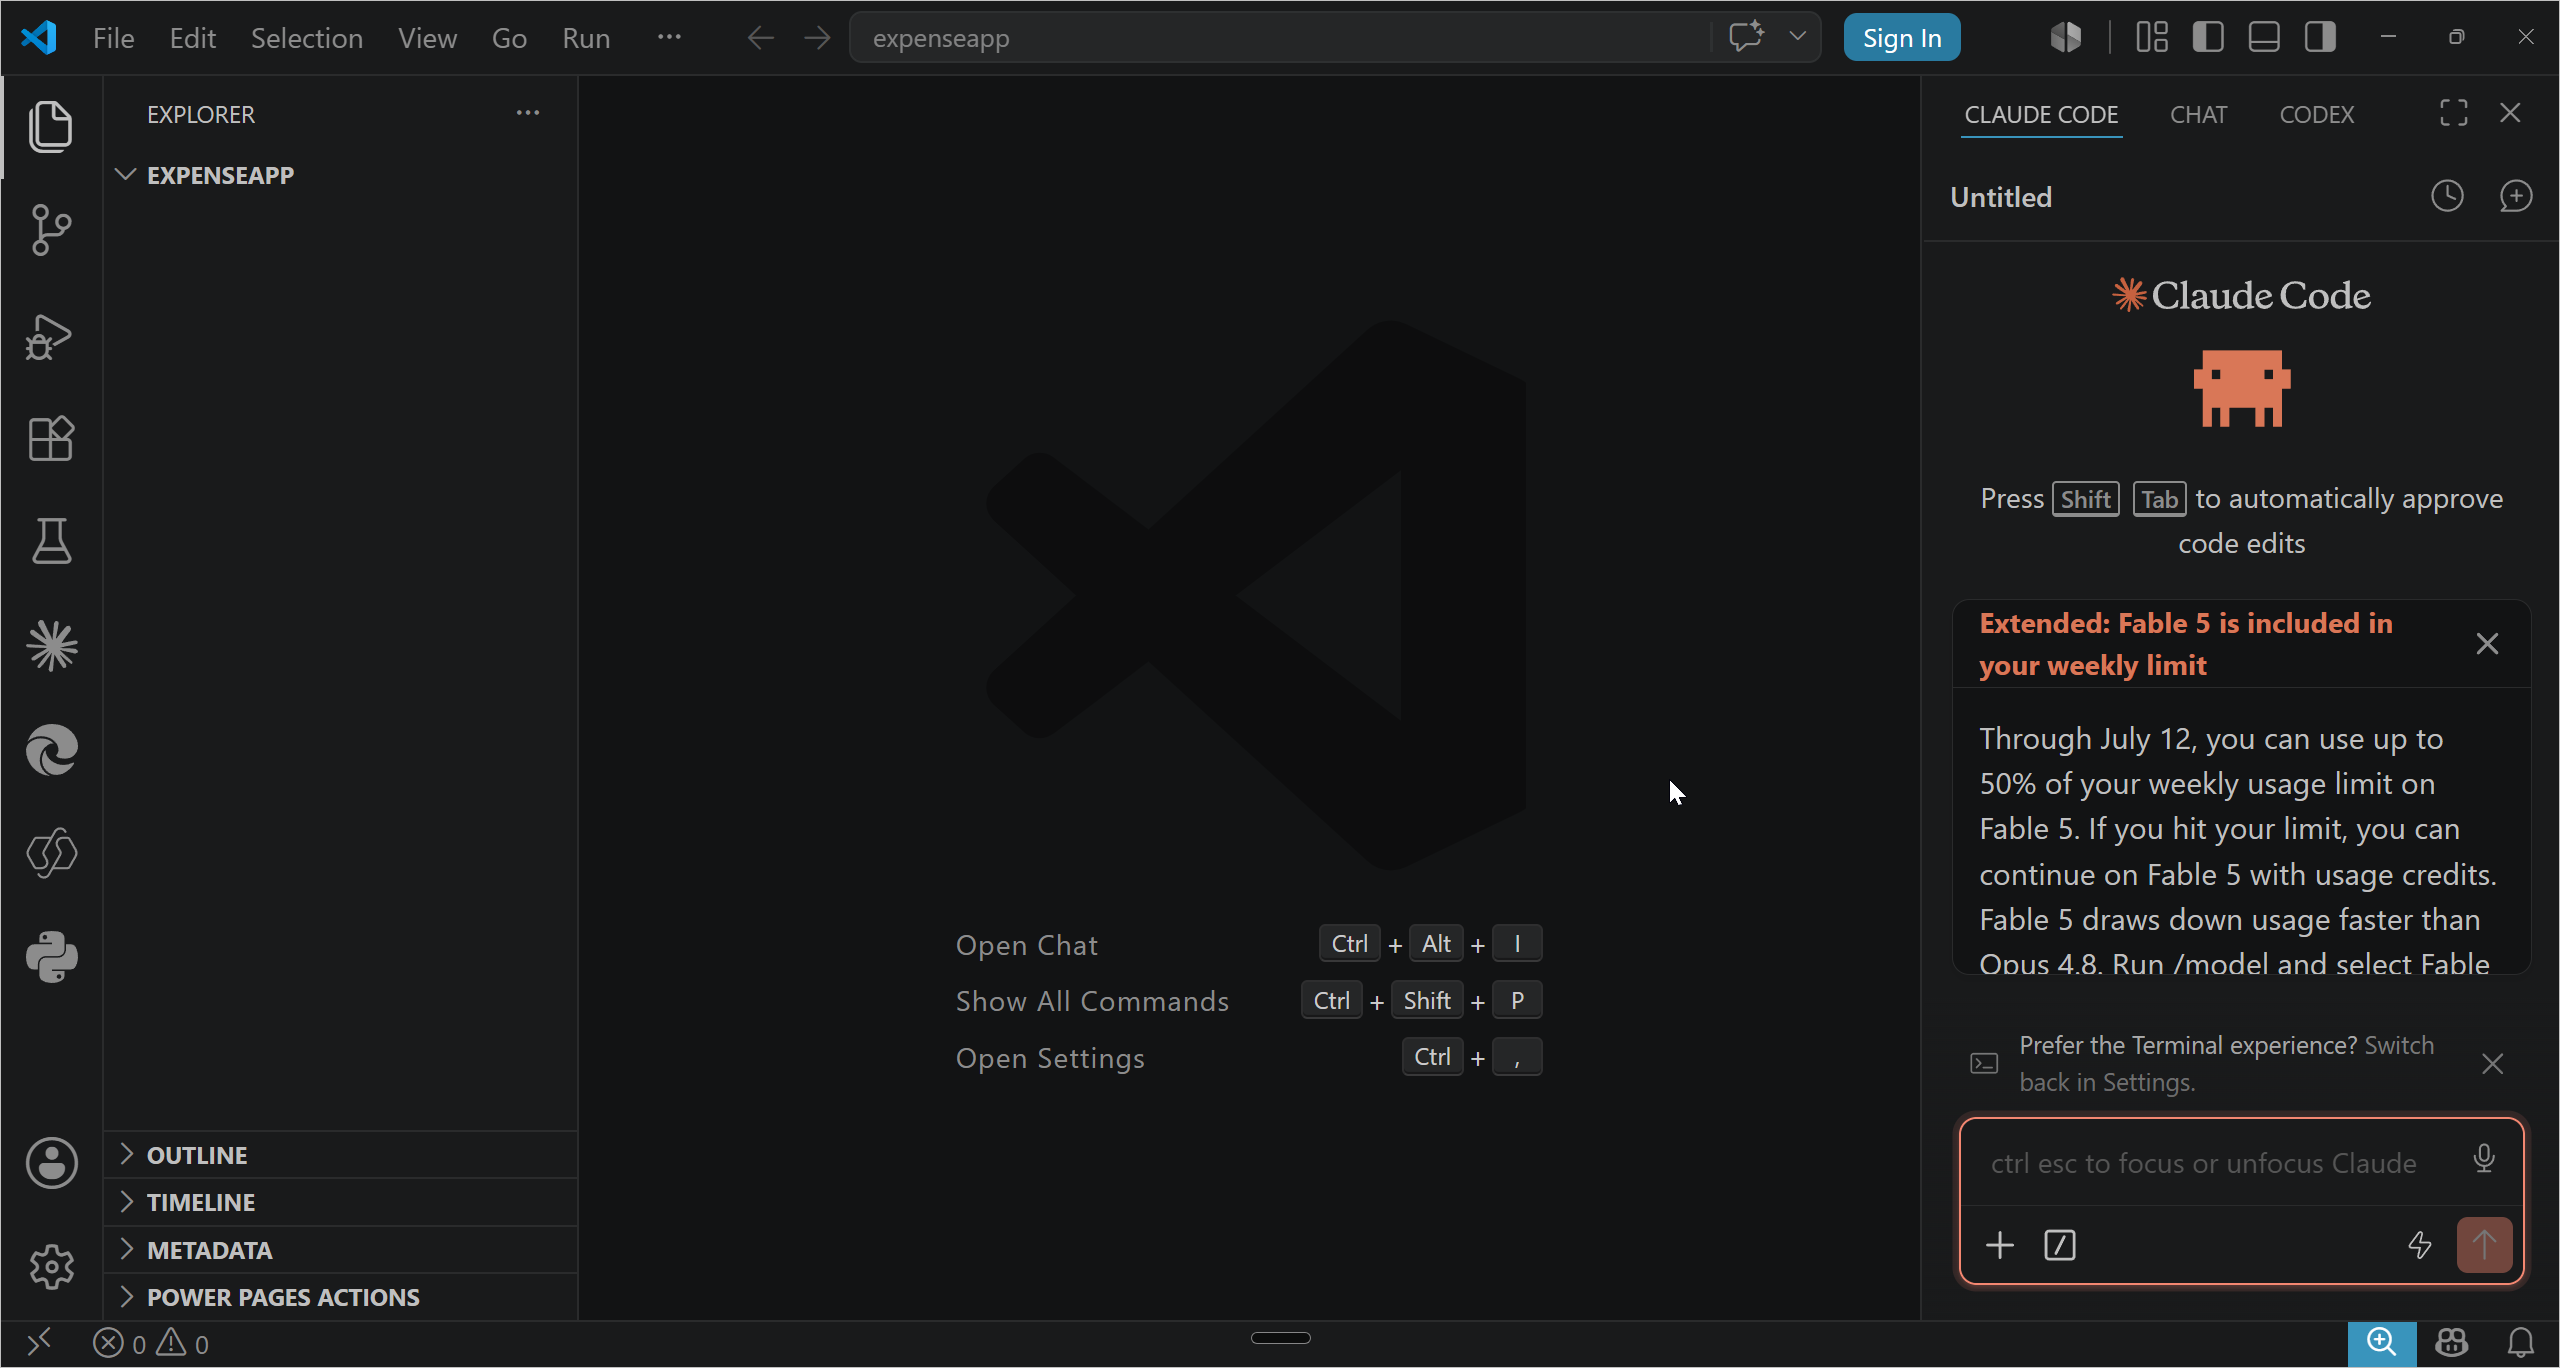The height and width of the screenshot is (1368, 2560).
Task: Open Customize Layout icon
Action: (2152, 38)
